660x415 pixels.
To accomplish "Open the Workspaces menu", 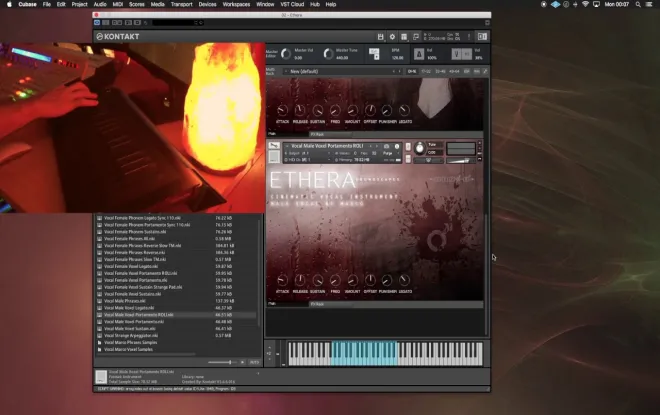I will click(x=236, y=4).
